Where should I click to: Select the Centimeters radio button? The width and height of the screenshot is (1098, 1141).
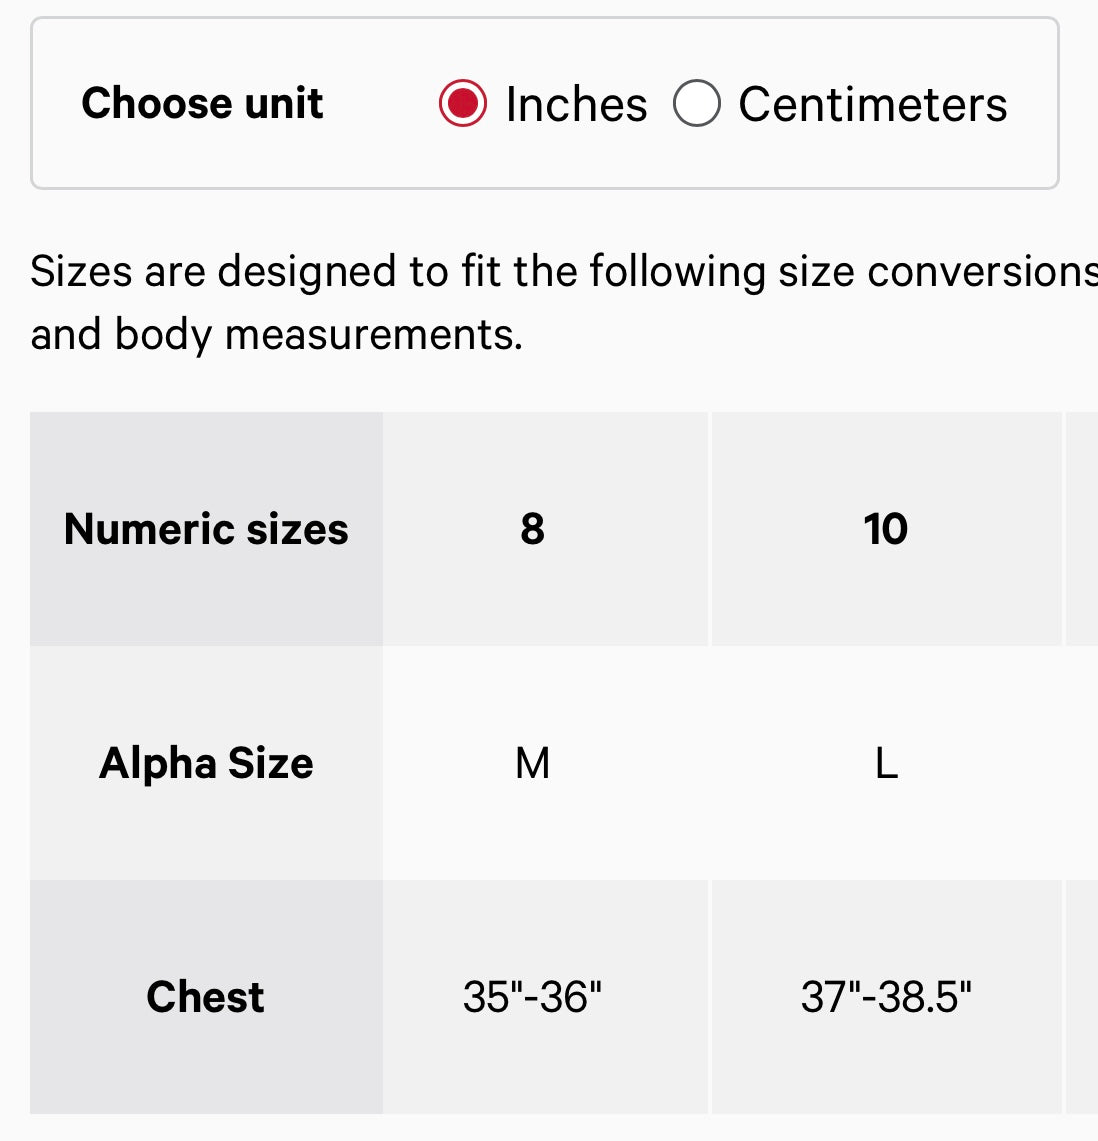(x=697, y=104)
